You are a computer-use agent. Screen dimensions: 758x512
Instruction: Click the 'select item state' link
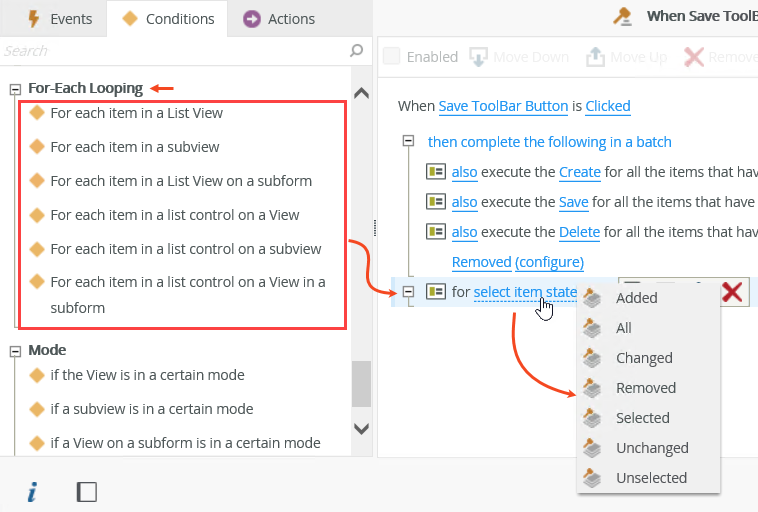pos(525,292)
